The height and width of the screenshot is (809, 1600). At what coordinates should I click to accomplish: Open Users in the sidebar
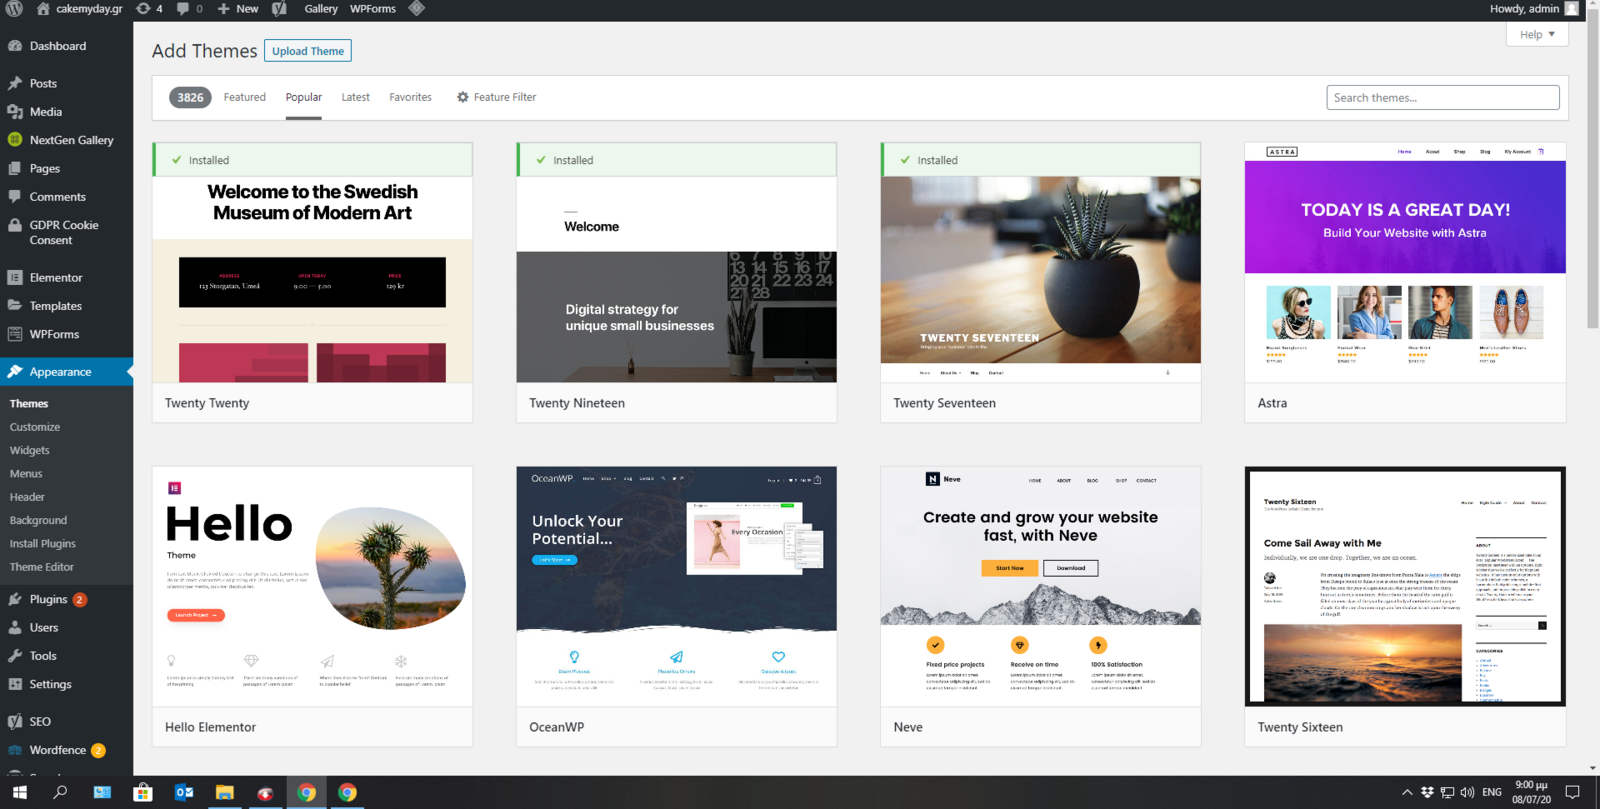pos(66,628)
